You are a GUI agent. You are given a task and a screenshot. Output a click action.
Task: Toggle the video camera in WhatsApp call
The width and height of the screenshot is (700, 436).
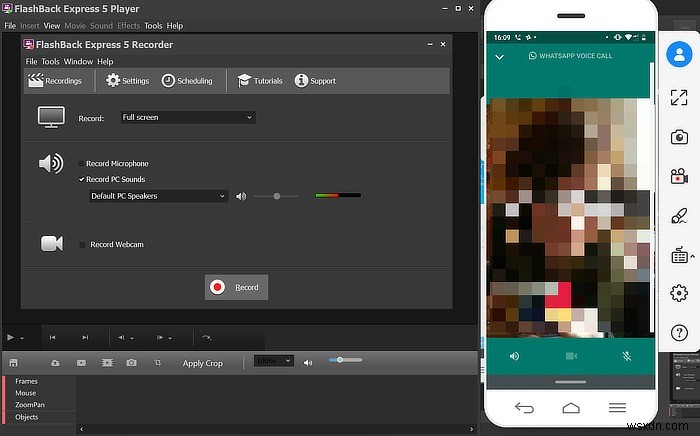[571, 356]
